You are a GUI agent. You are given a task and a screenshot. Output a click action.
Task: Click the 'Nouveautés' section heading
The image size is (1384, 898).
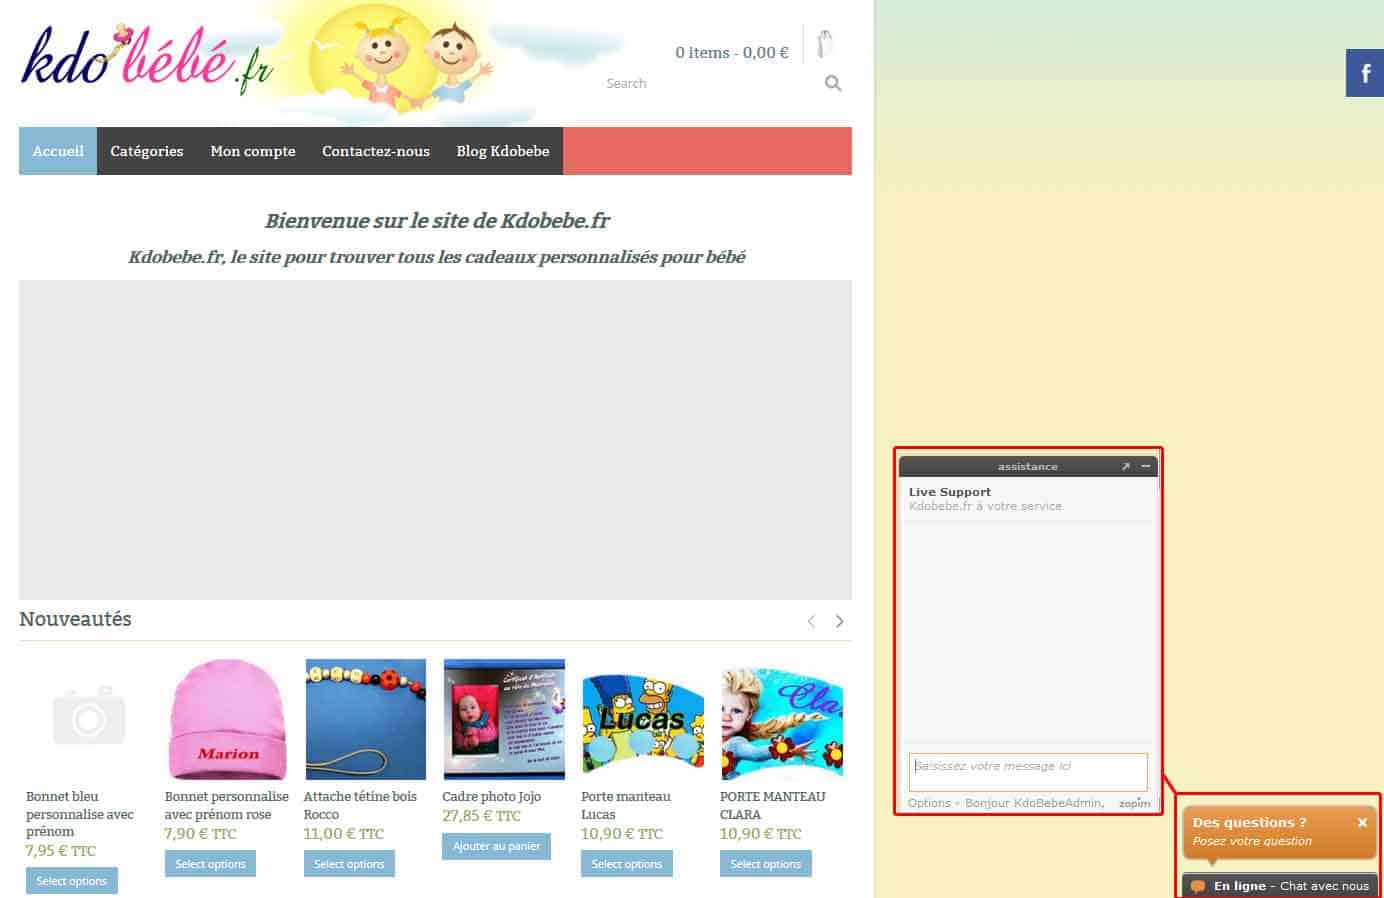(76, 619)
